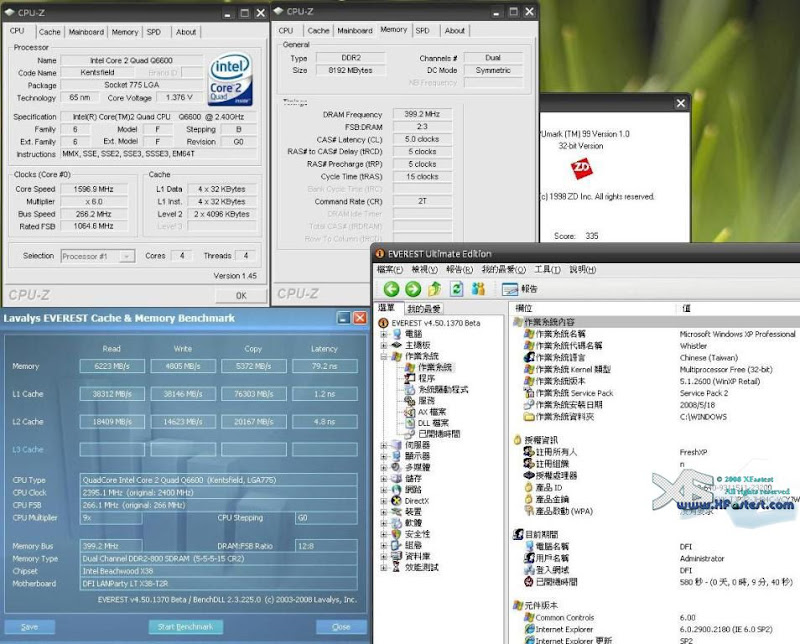
Task: Select the DirectX node in EVEREST tree
Action: [416, 500]
